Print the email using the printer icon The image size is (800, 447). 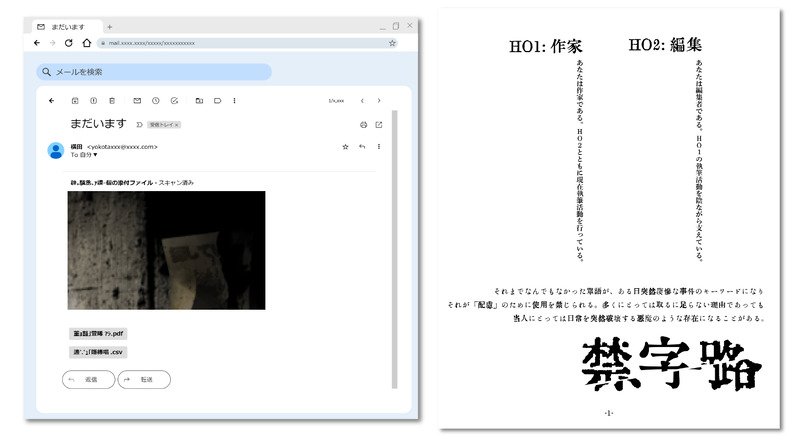364,125
